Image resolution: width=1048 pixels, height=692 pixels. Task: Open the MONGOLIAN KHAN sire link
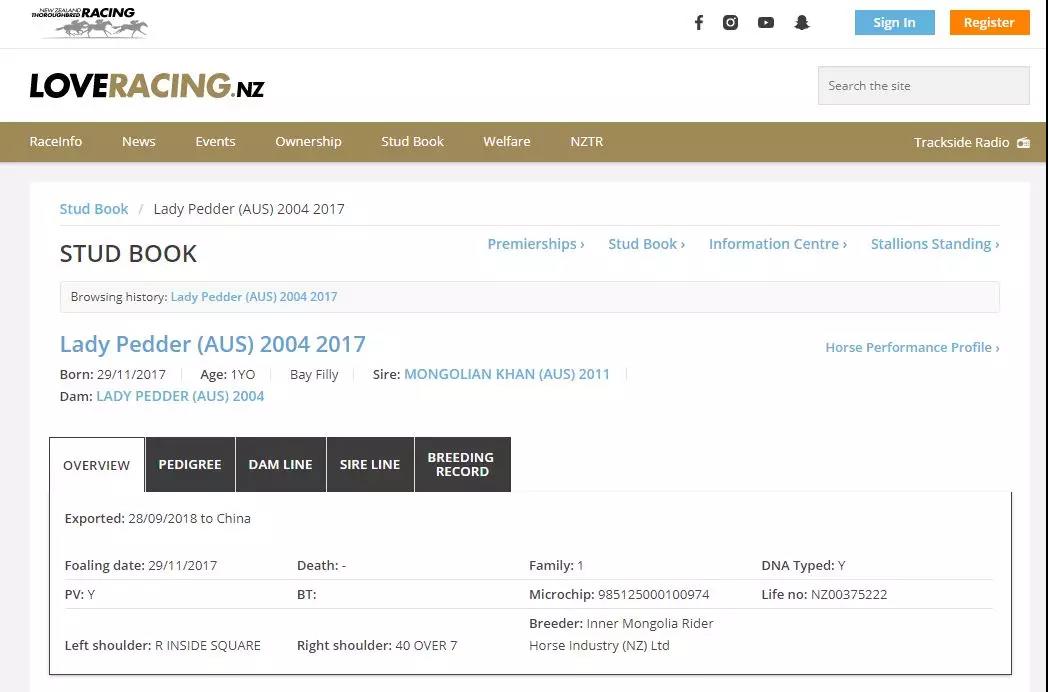coord(507,374)
